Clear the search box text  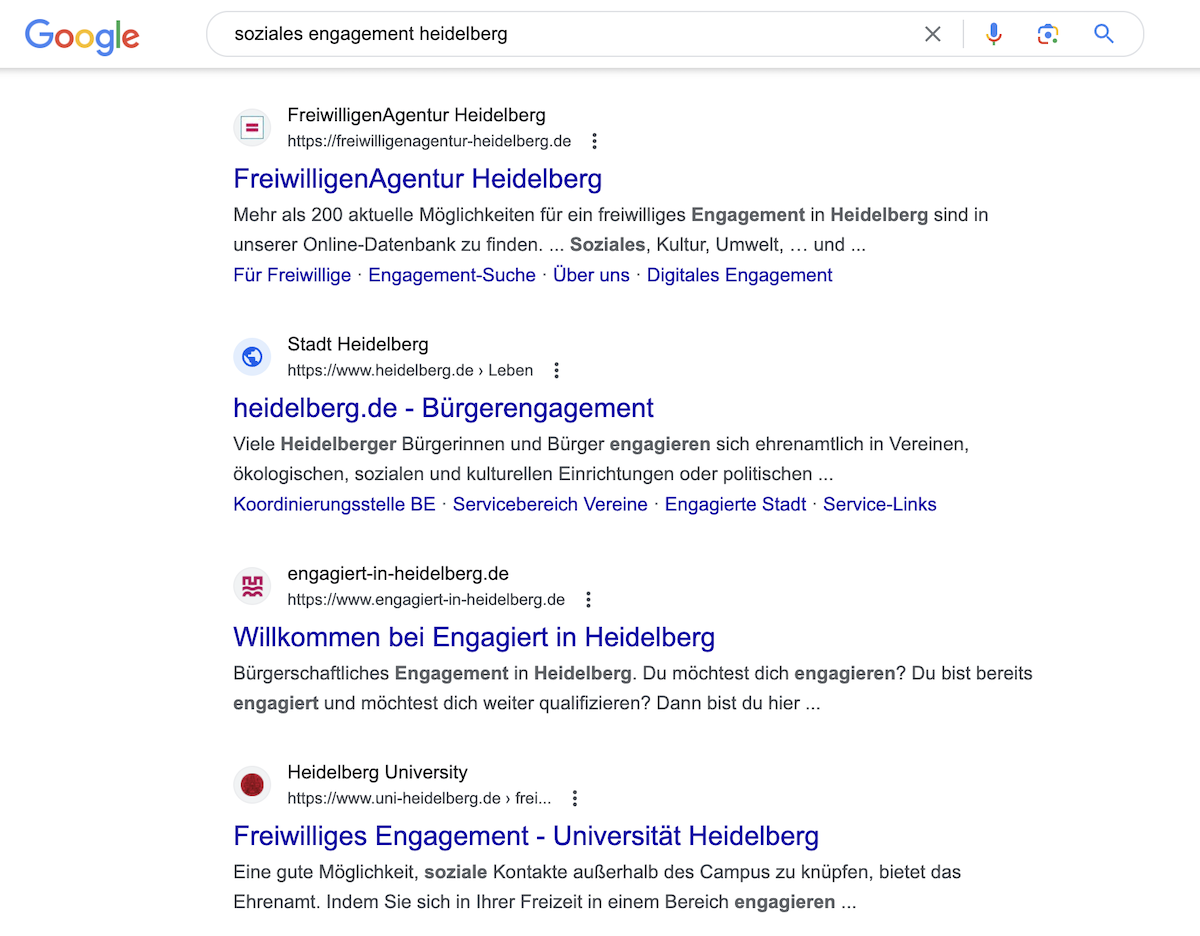[932, 34]
